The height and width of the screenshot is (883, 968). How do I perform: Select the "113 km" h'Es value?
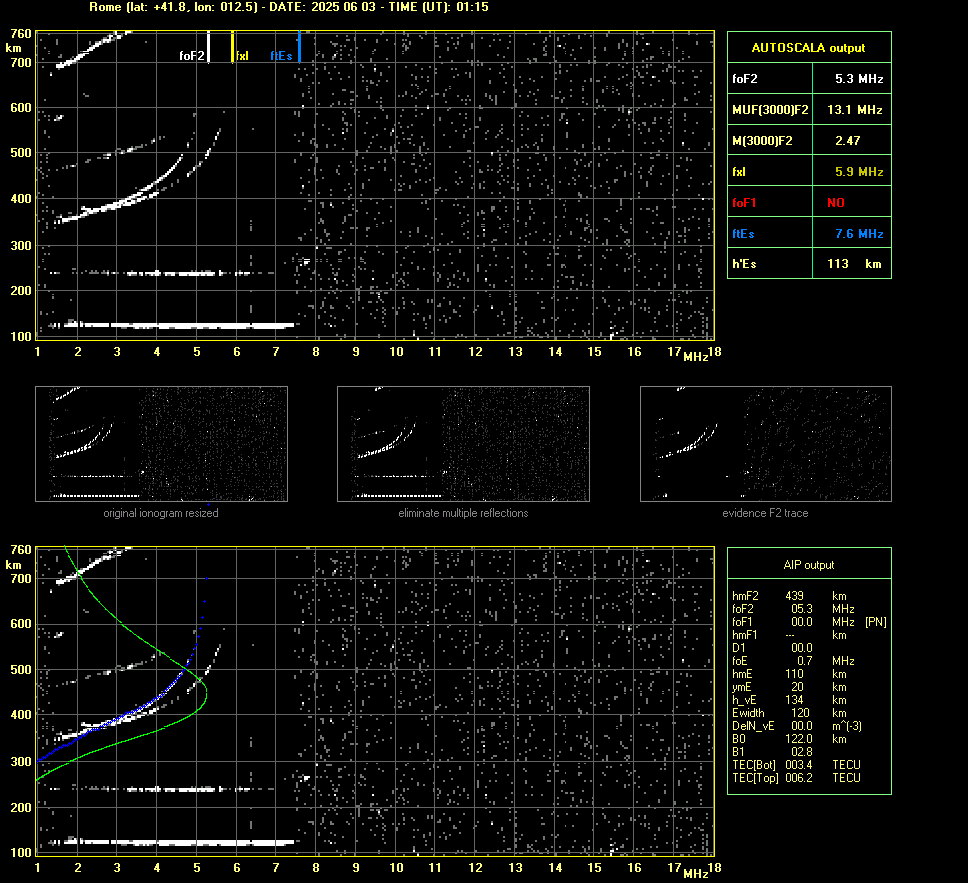pos(854,264)
